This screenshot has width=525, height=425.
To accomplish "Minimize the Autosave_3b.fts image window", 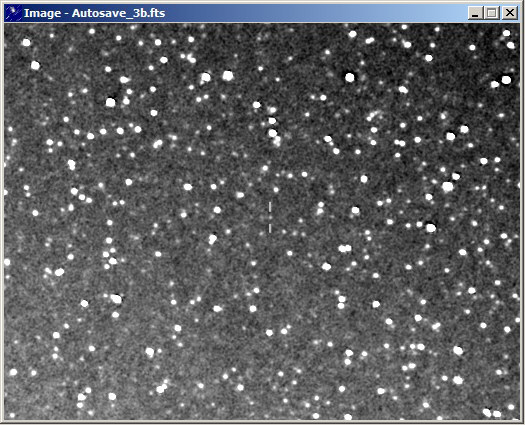I will point(475,13).
